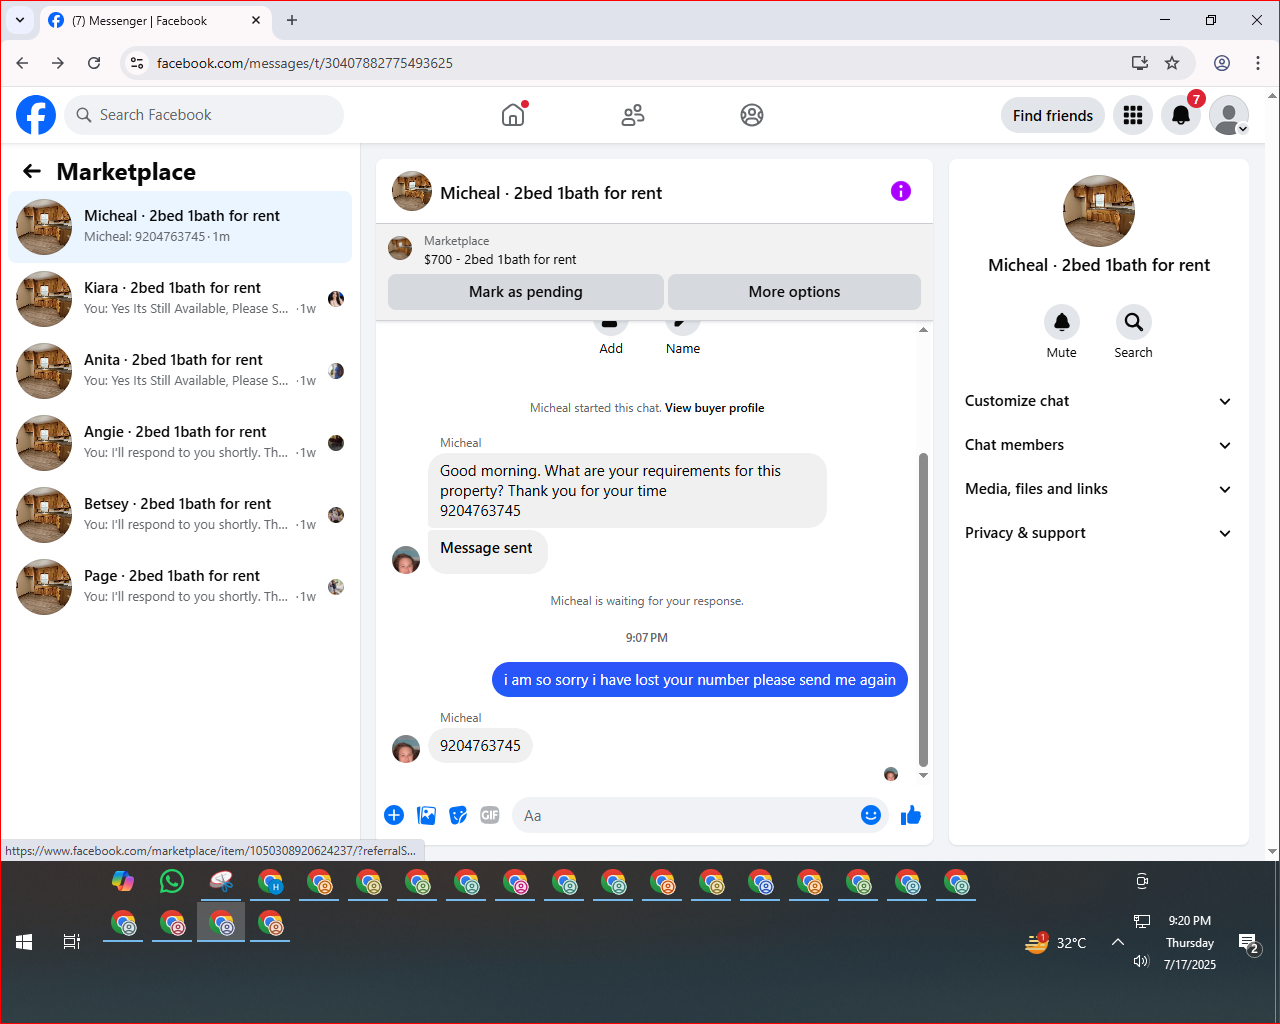Choose a GIF from the composer
Image resolution: width=1280 pixels, height=1024 pixels.
tap(490, 815)
